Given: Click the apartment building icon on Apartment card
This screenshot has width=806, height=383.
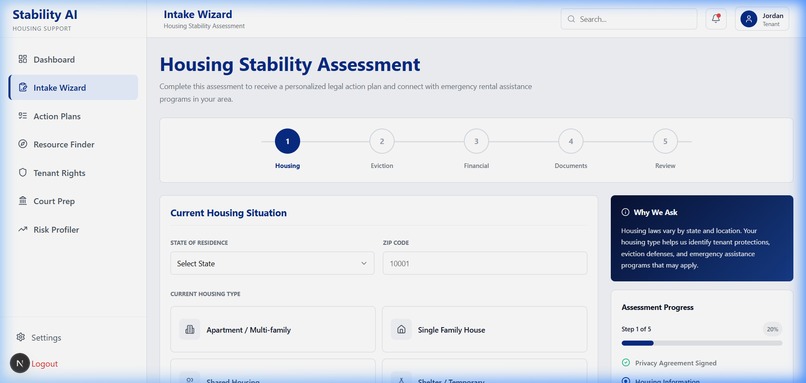Looking at the screenshot, I should point(190,330).
